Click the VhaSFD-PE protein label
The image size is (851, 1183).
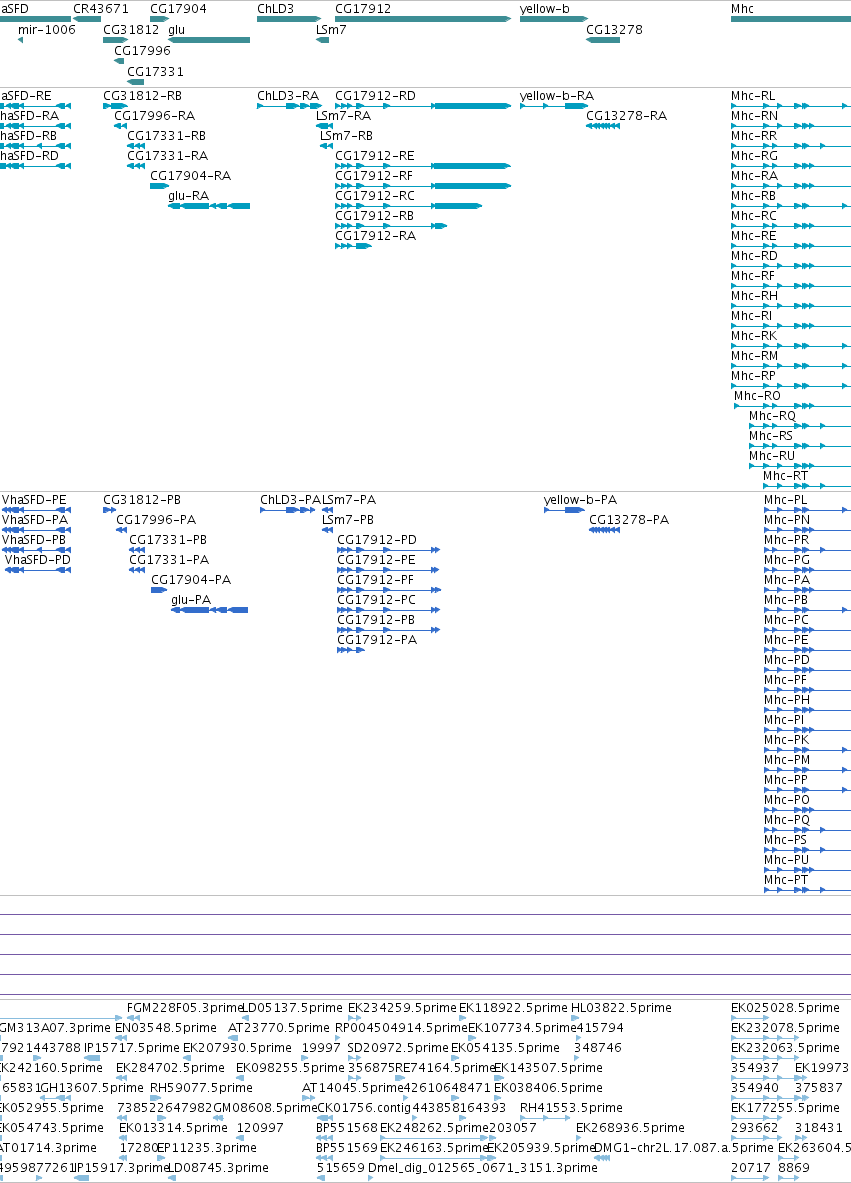[x=34, y=500]
